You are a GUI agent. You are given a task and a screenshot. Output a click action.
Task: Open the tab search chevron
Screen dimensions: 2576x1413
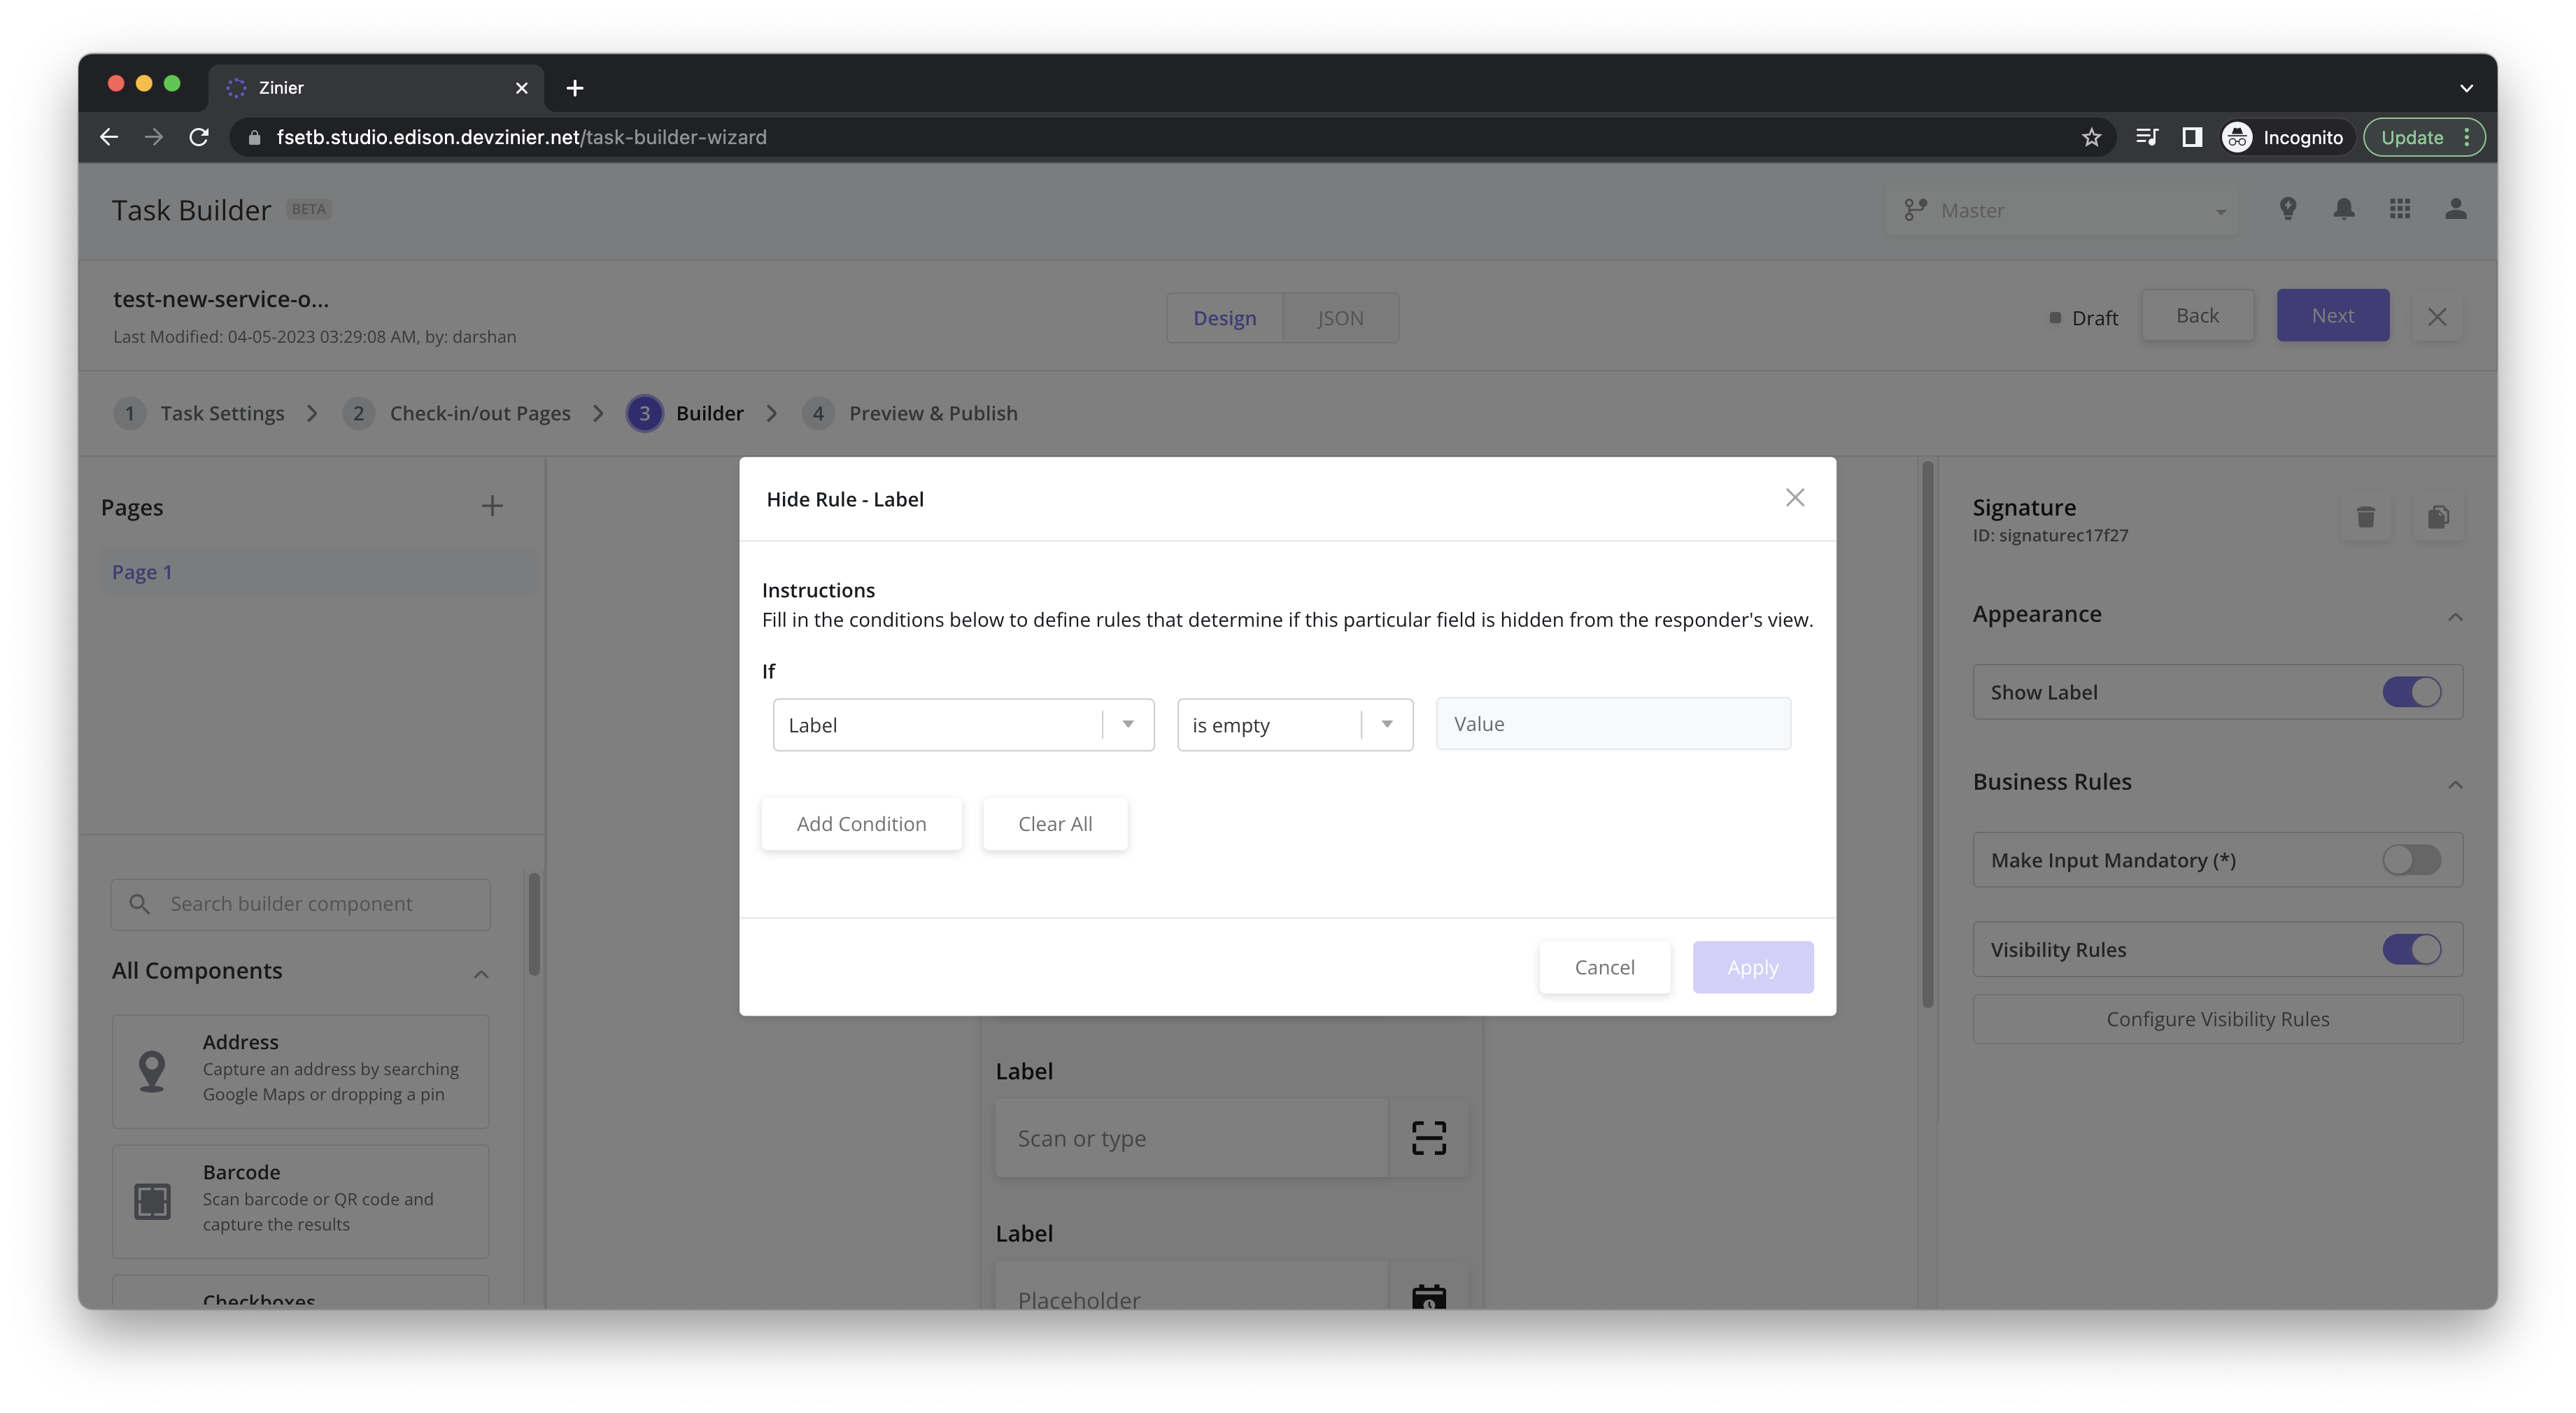coord(2465,88)
